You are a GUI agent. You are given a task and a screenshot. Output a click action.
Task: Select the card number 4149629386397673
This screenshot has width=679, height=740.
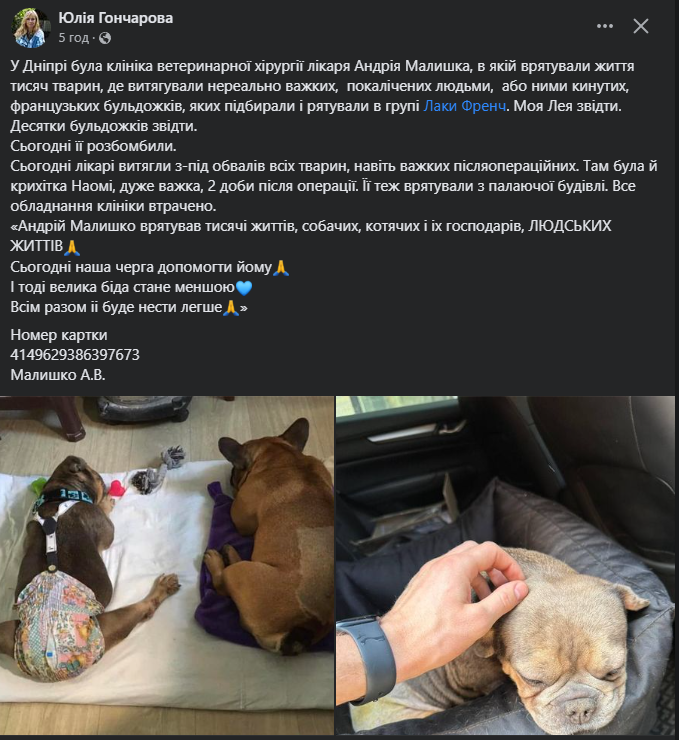(x=75, y=354)
